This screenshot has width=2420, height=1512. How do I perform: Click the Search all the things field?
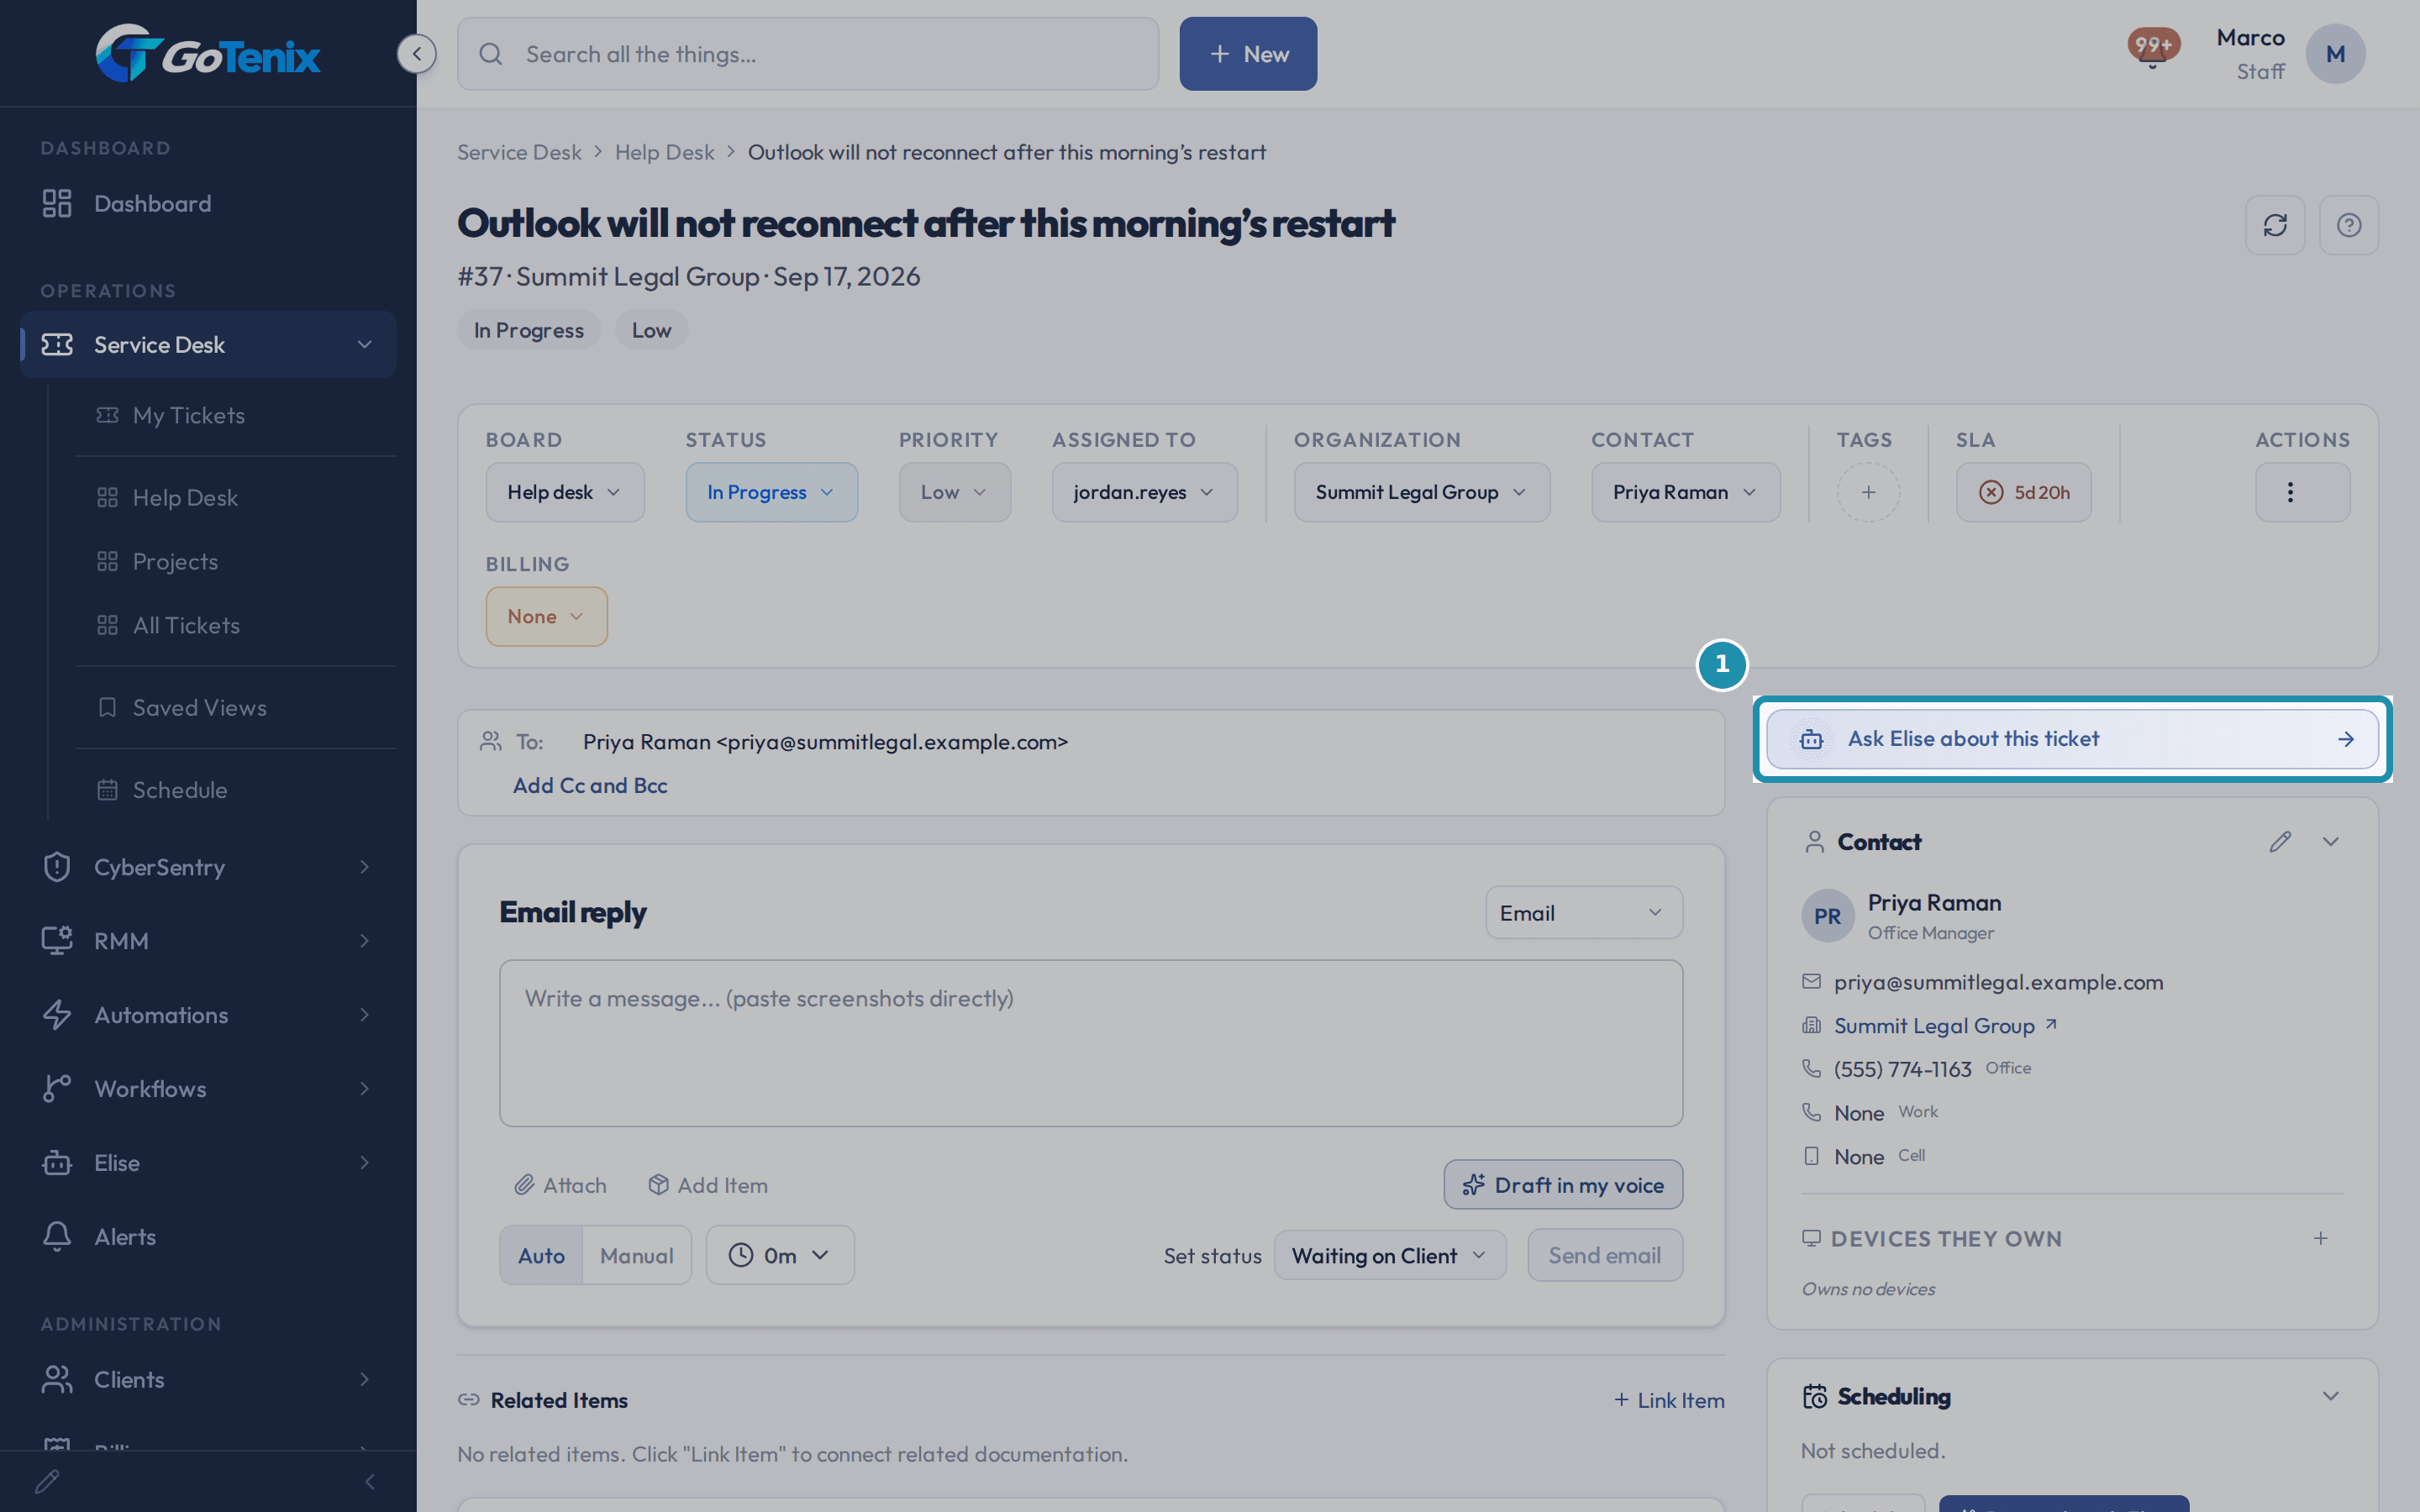click(808, 54)
